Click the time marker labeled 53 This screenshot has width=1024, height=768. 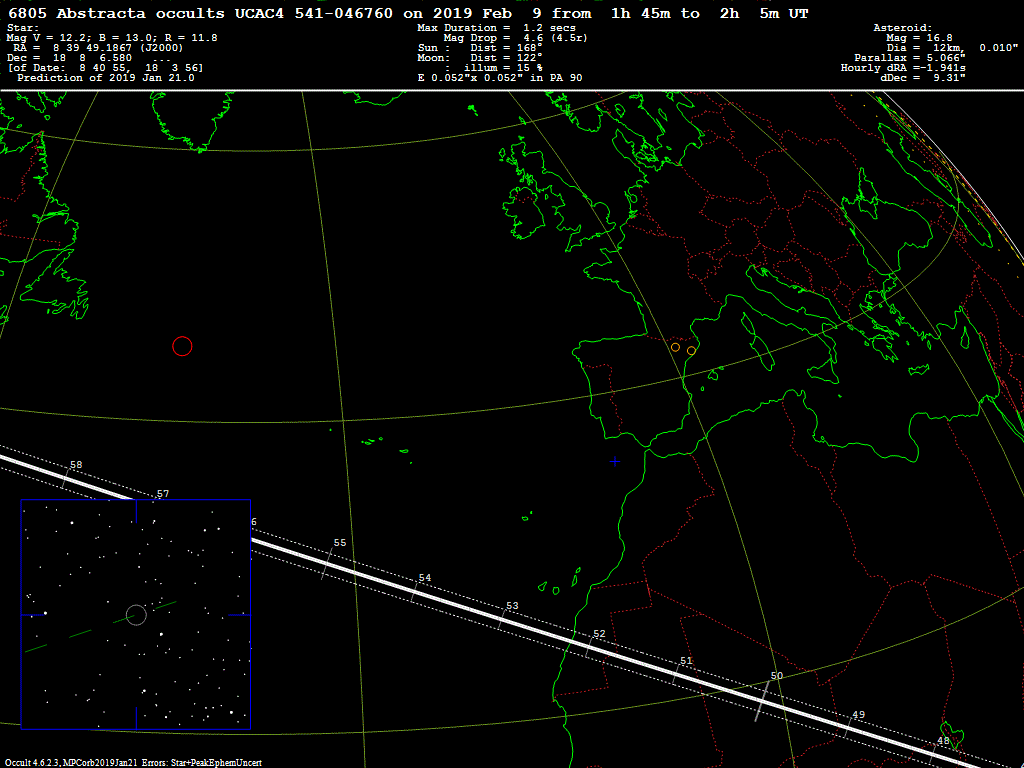click(x=511, y=607)
